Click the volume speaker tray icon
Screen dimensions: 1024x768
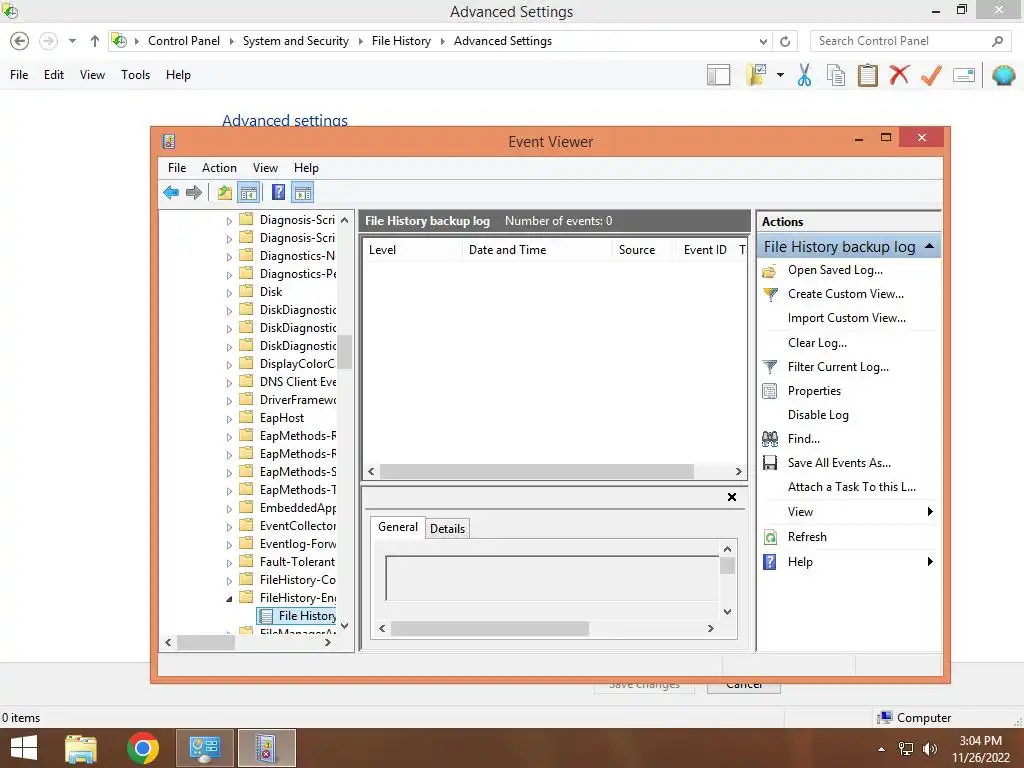click(x=930, y=749)
